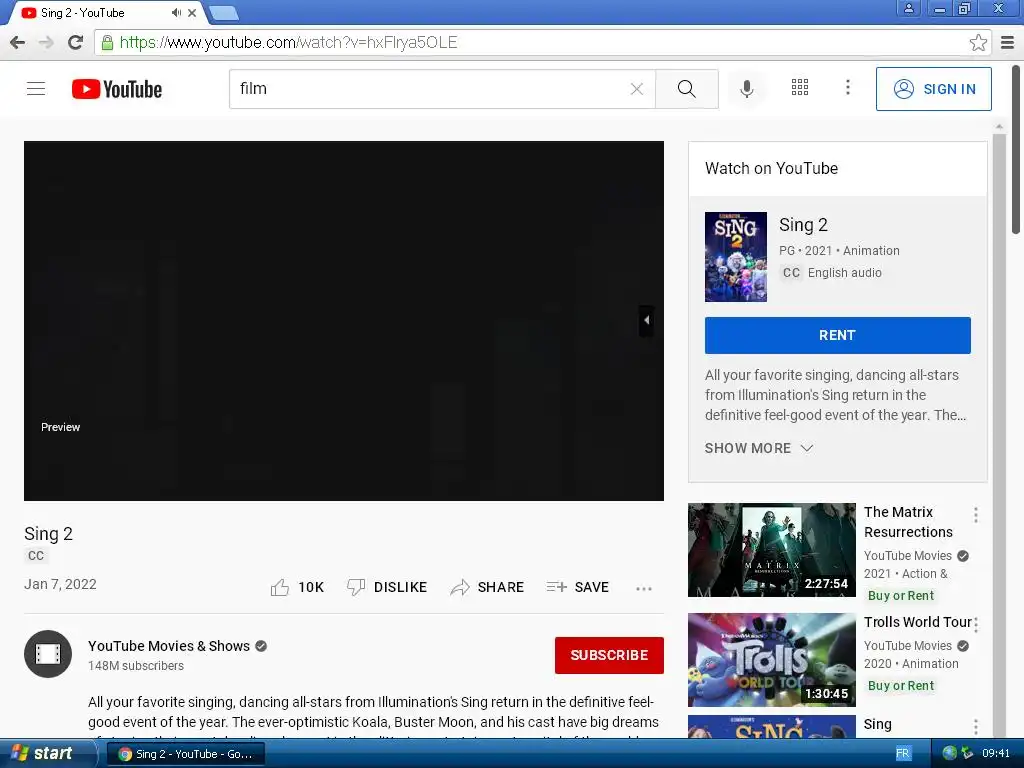Open Chrome profile user icon in titlebar
The height and width of the screenshot is (768, 1024).
coord(908,8)
